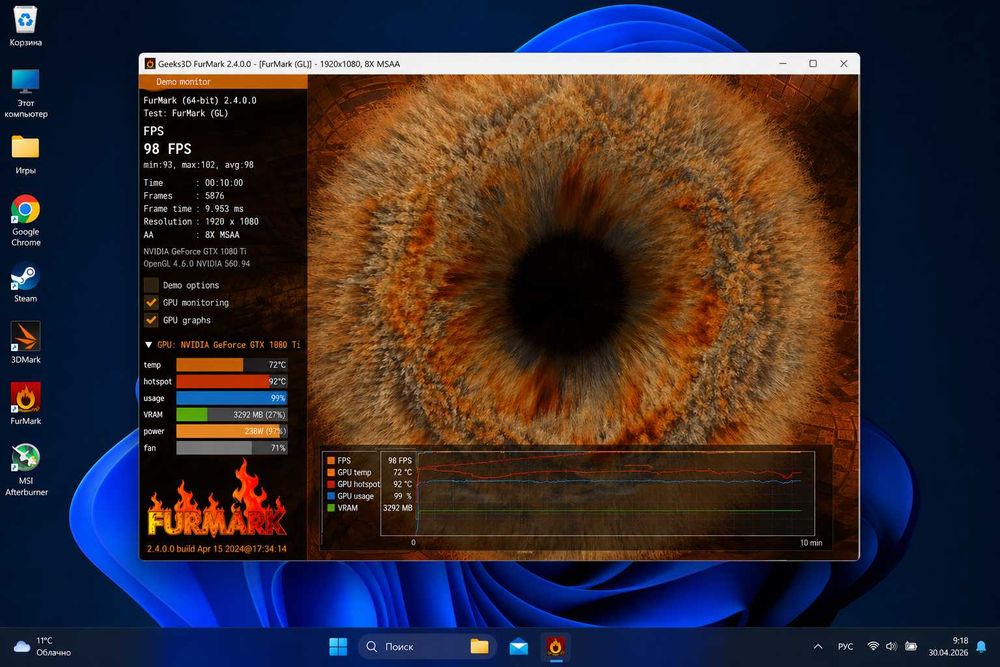Screen dimensions: 1000x667
Task: Collapse GPU NVIDIA GeForce GTX 1080 Ti section
Action: (x=149, y=345)
